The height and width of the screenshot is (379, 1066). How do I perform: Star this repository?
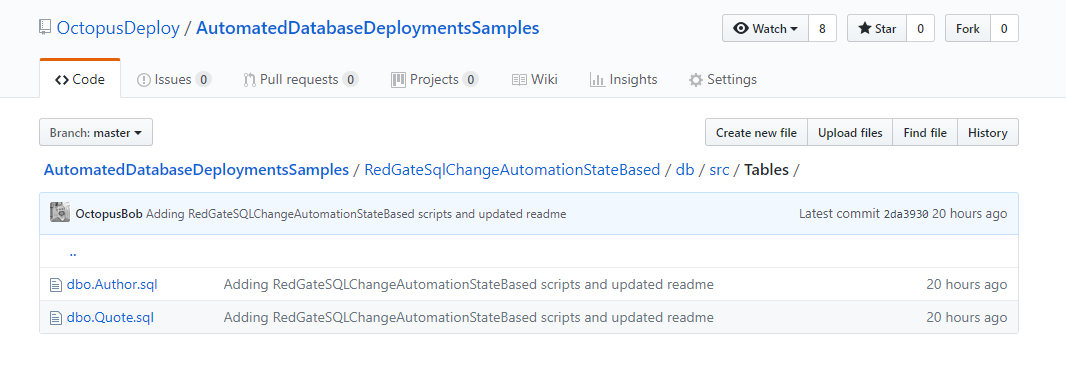877,29
